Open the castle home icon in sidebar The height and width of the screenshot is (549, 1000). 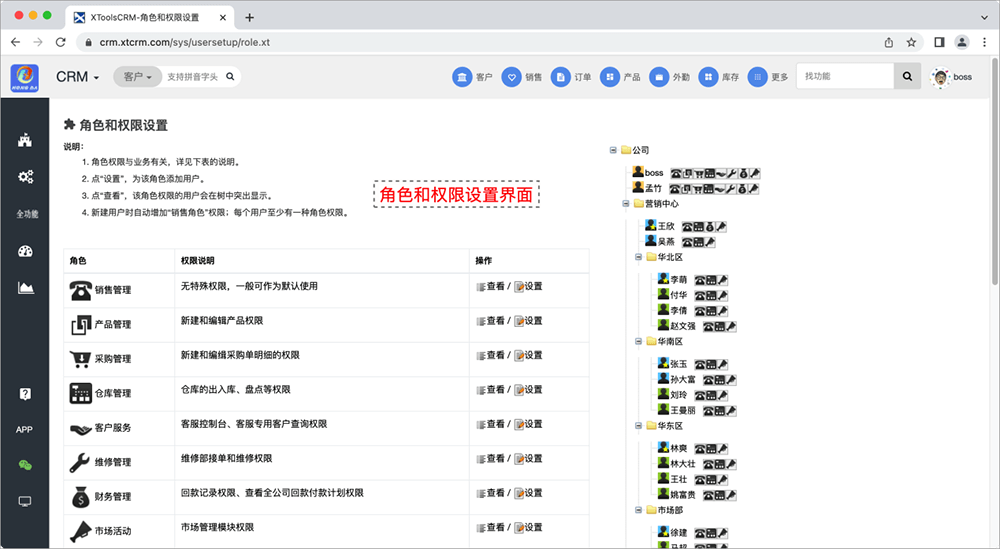pyautogui.click(x=25, y=140)
